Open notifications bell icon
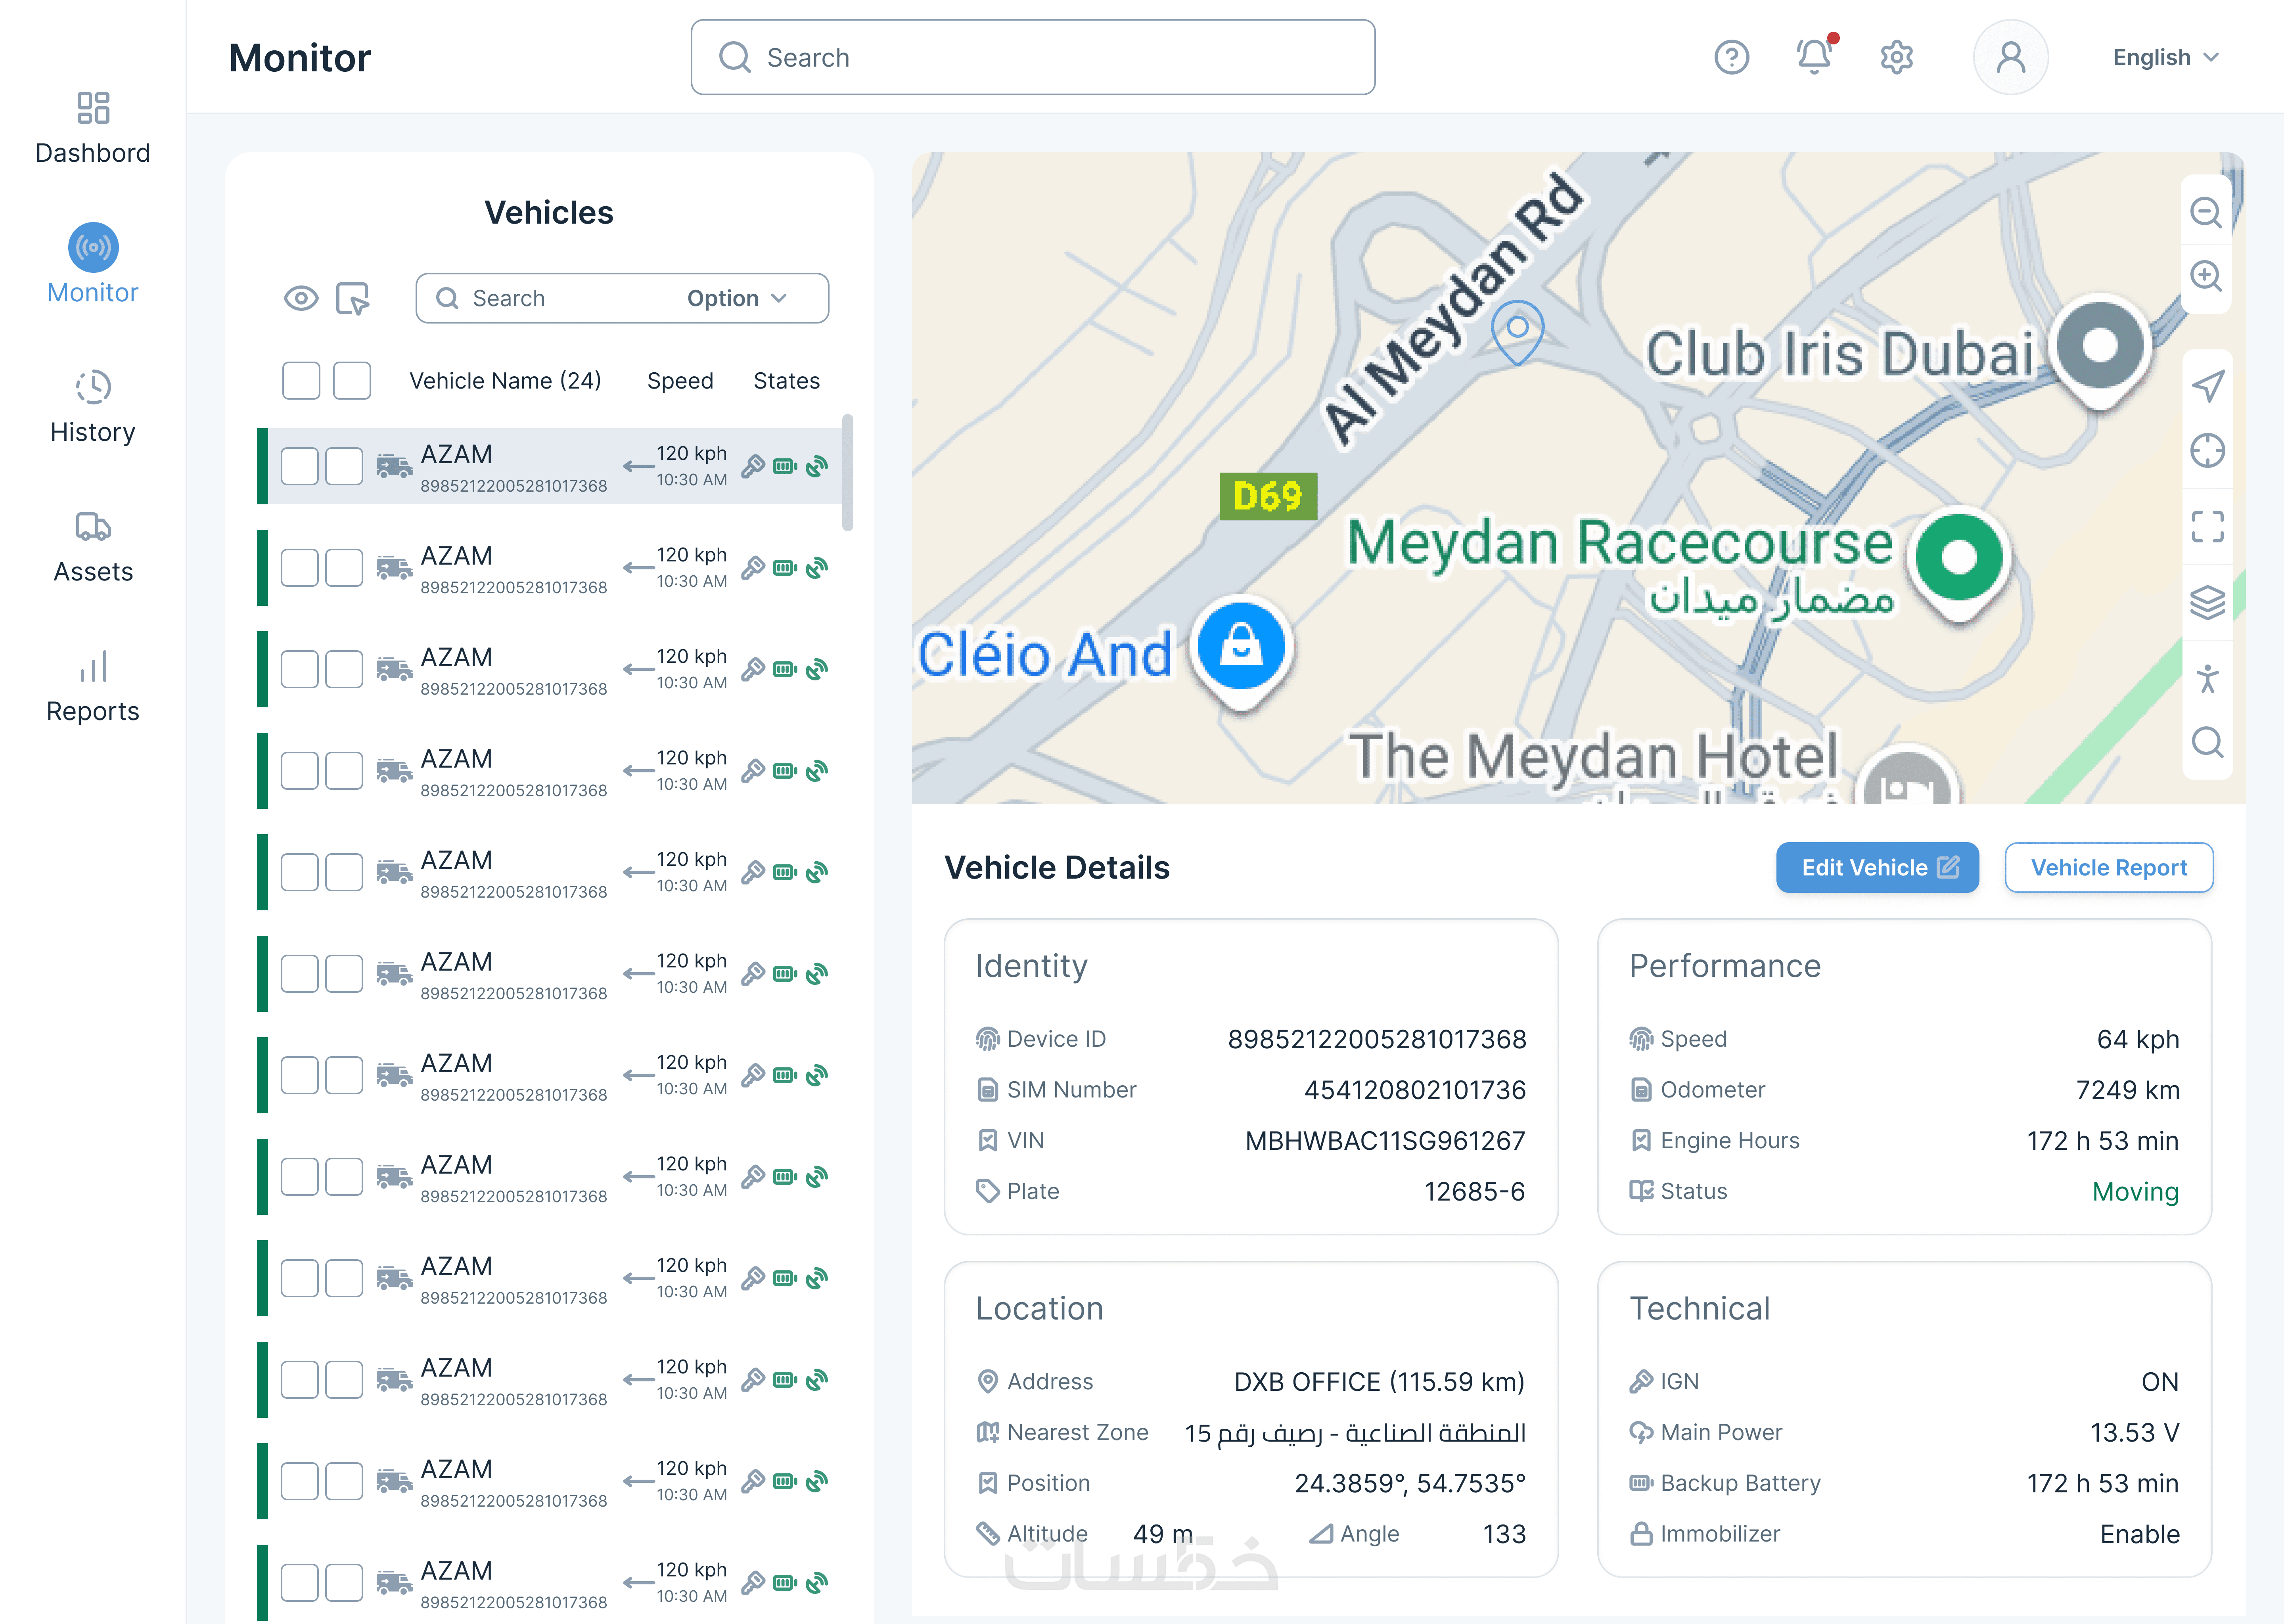 (x=1814, y=57)
